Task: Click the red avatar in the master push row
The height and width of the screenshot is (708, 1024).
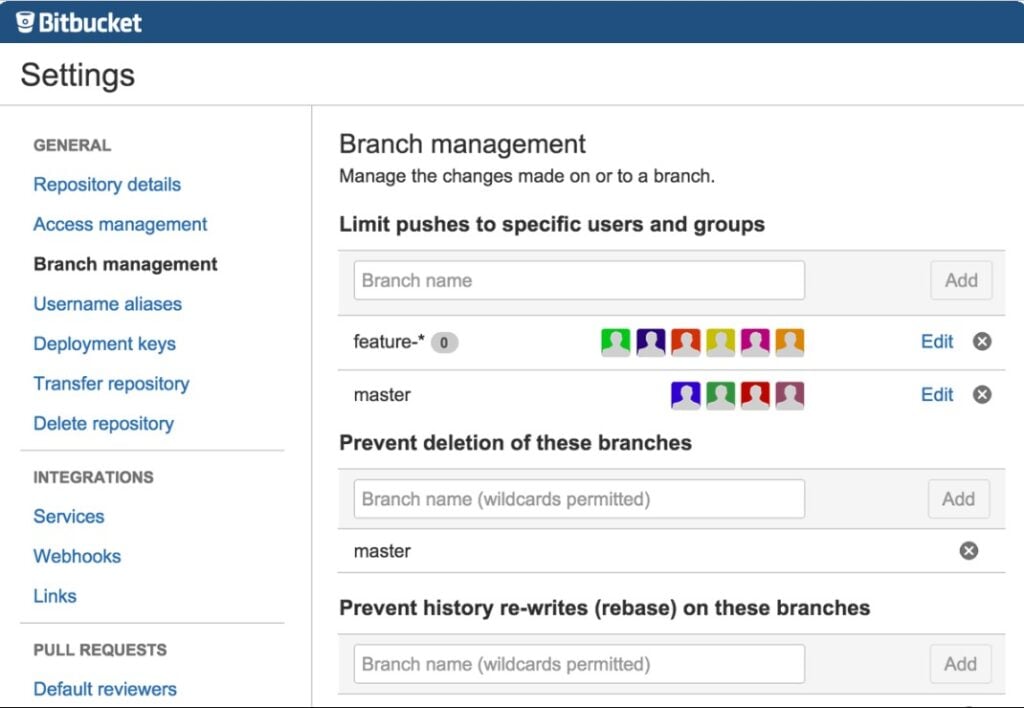Action: (755, 395)
